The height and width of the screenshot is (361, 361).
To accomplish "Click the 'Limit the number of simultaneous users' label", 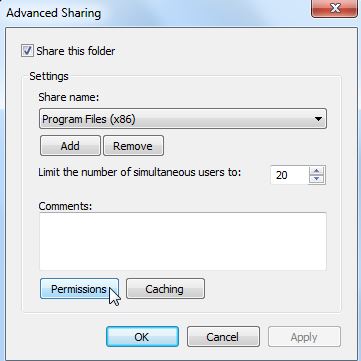I will [x=140, y=172].
